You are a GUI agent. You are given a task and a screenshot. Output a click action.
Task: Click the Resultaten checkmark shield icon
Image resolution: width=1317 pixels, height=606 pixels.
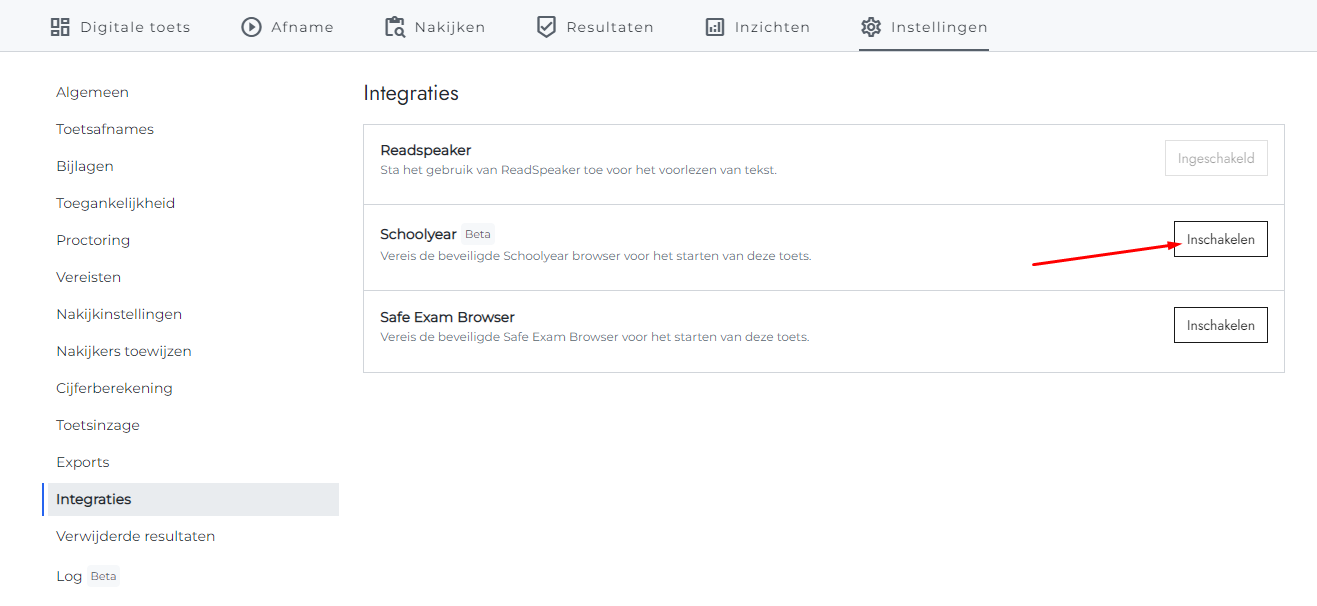tap(546, 27)
